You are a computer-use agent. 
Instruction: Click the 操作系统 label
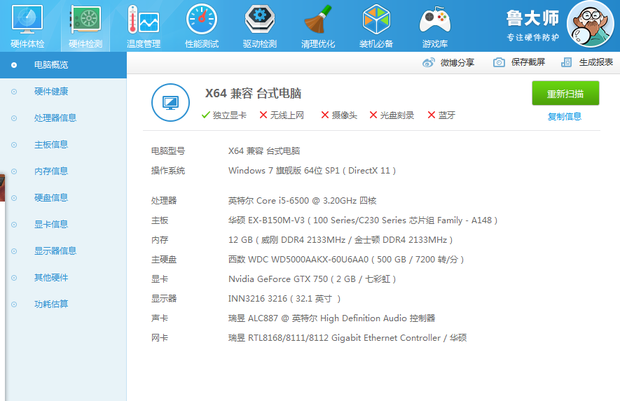tap(168, 171)
